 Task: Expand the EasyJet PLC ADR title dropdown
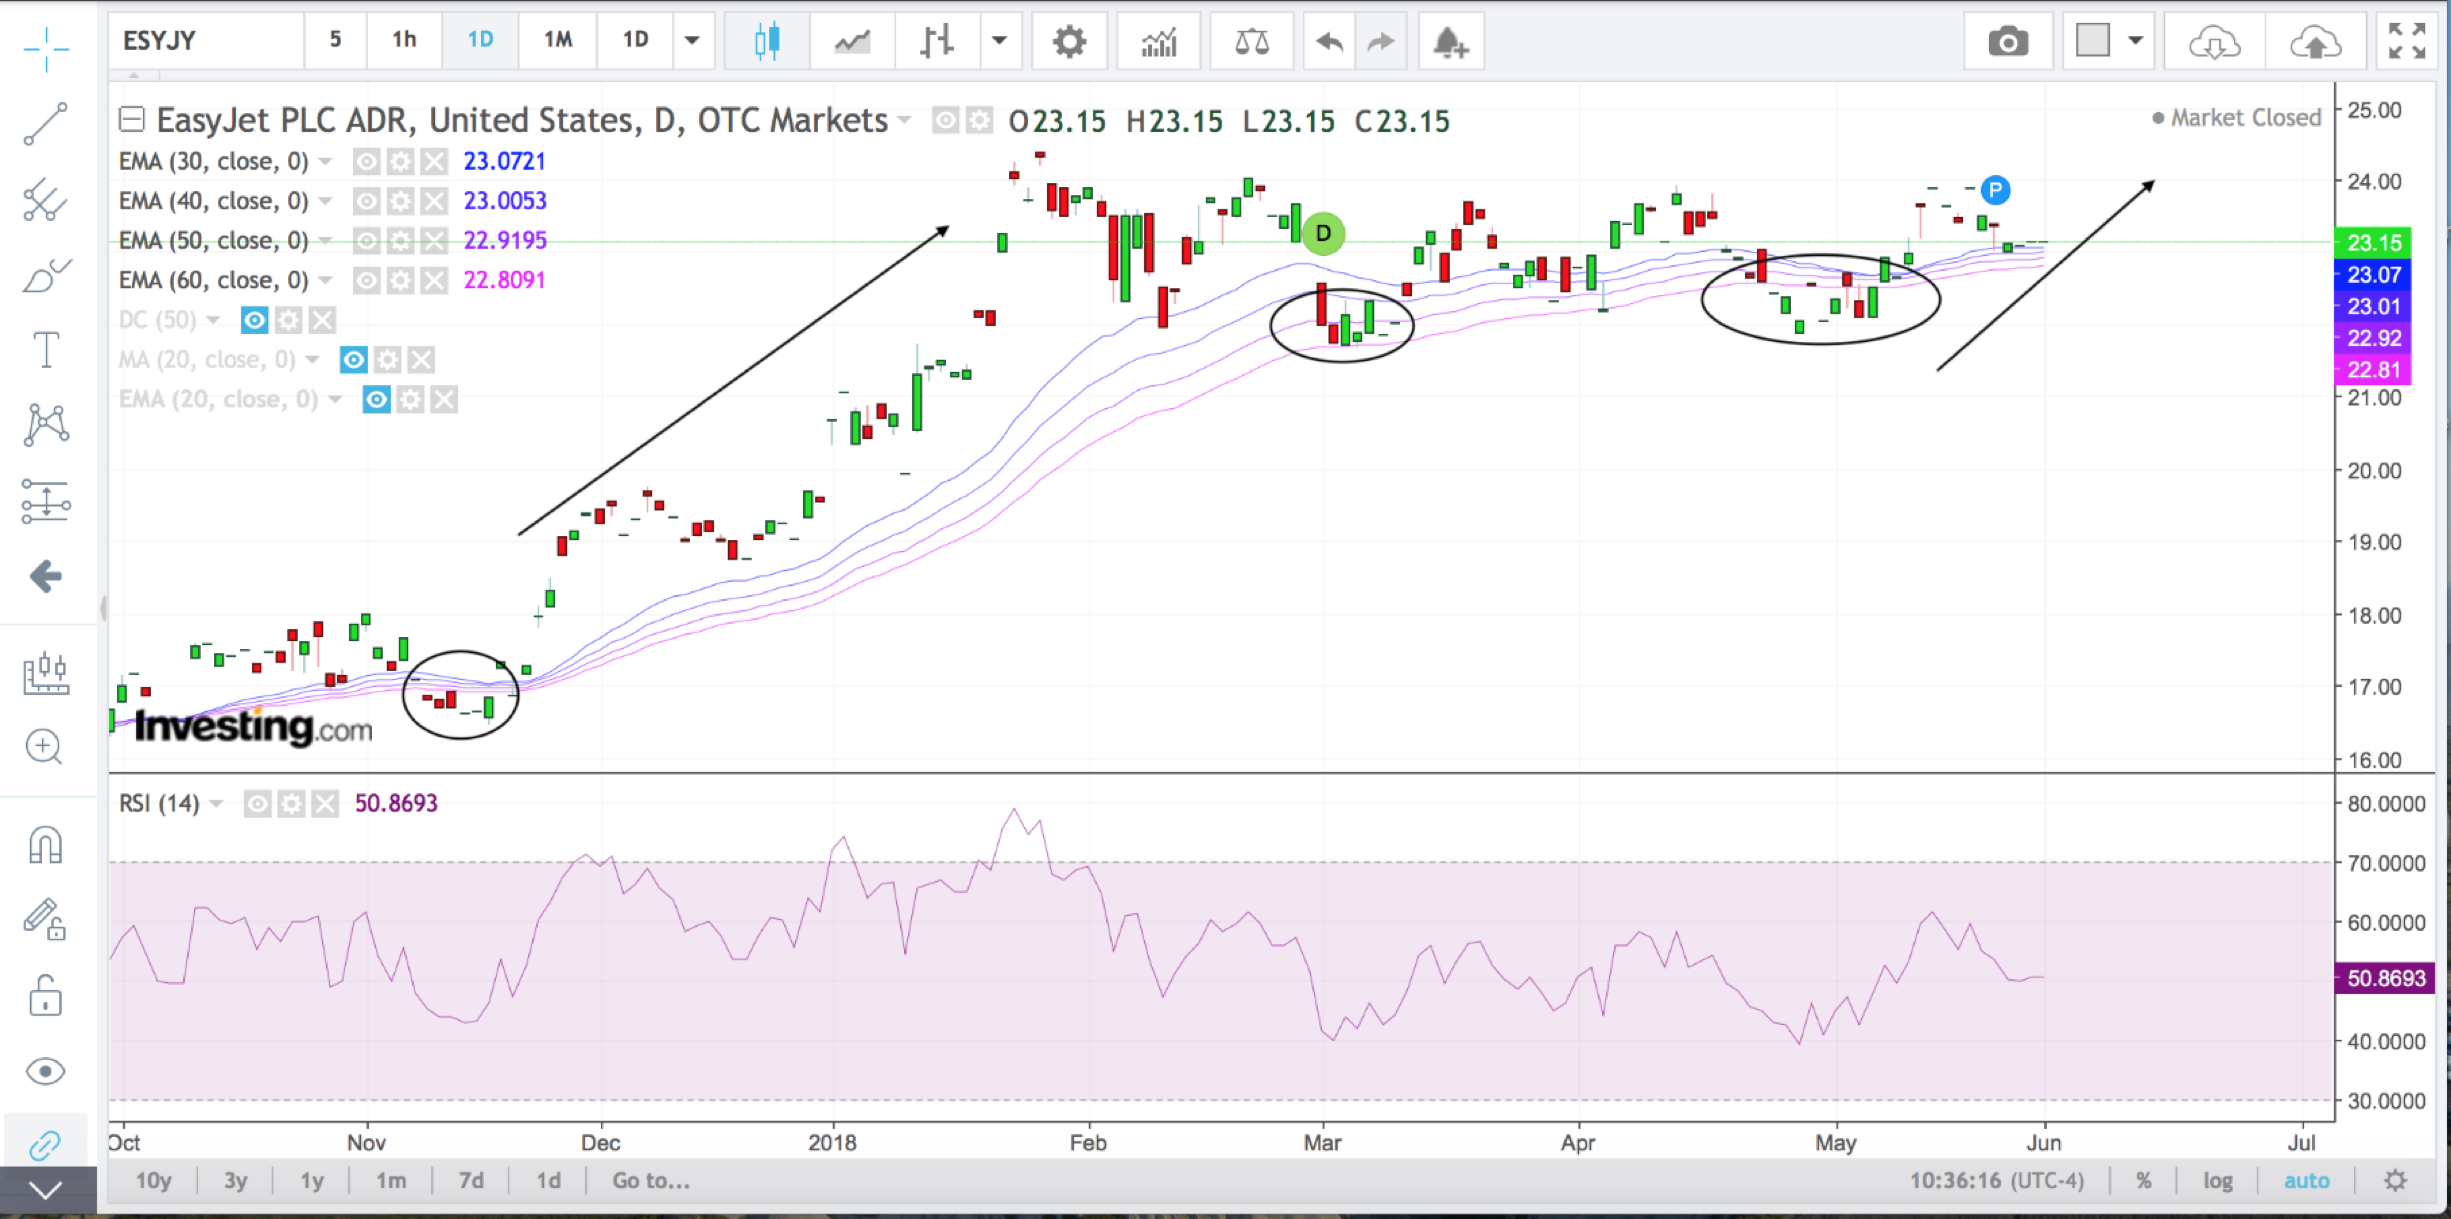tap(904, 121)
